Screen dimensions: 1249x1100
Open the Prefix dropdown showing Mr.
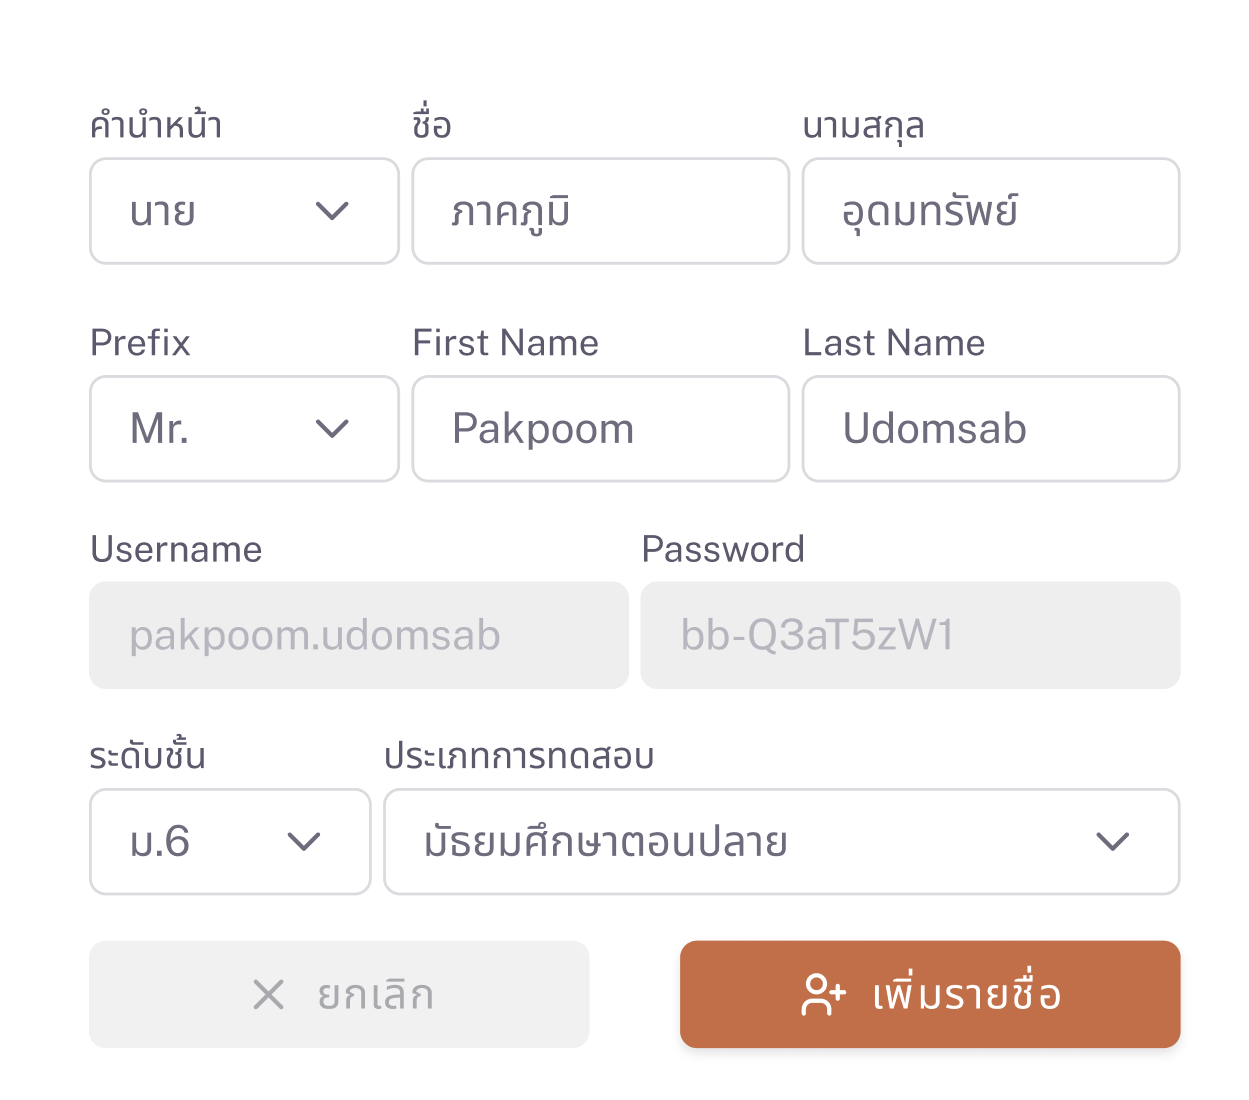pos(244,429)
